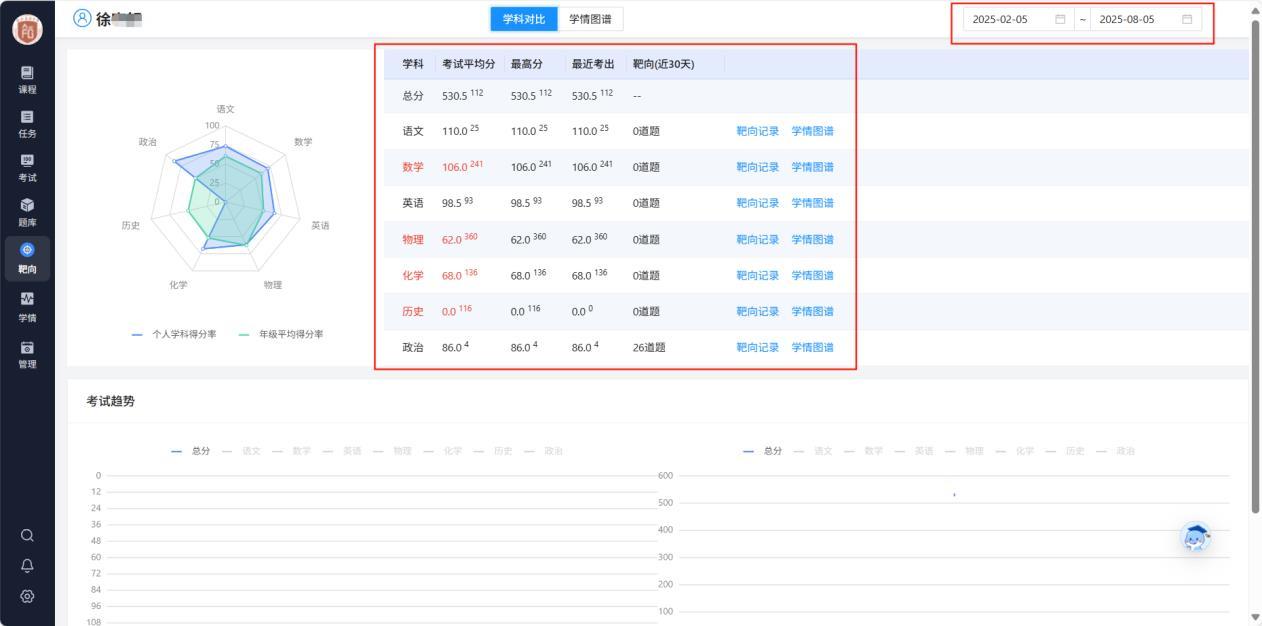Screen dimensions: 1262x626
Task: Open 学情图谱 for 政治 row
Action: coord(812,347)
